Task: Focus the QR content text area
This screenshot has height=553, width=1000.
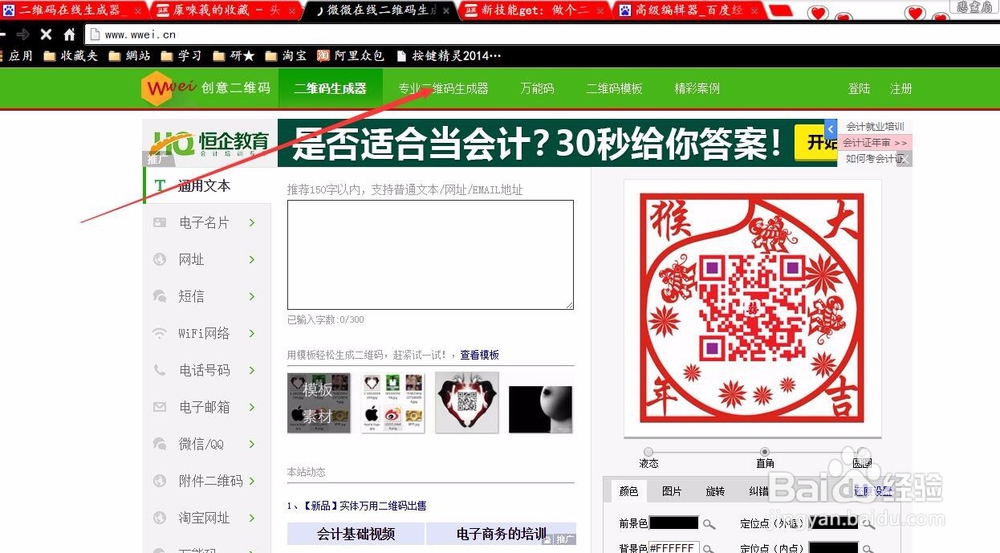Action: [x=430, y=255]
